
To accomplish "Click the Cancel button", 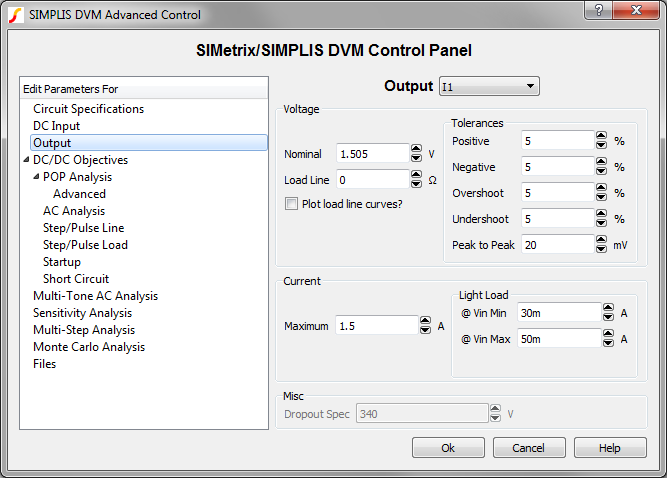I will [529, 448].
